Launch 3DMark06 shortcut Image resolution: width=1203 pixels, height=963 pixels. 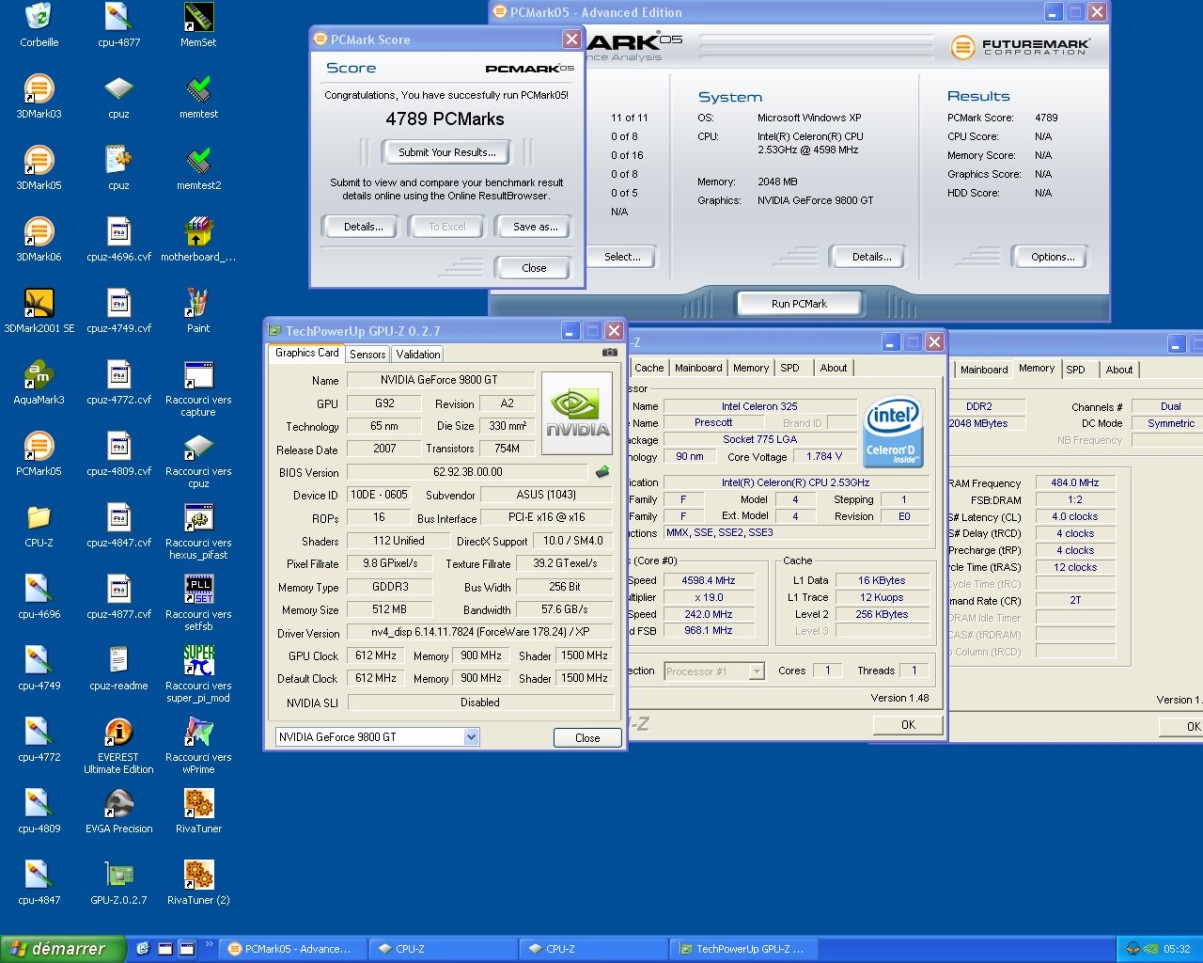pyautogui.click(x=38, y=232)
